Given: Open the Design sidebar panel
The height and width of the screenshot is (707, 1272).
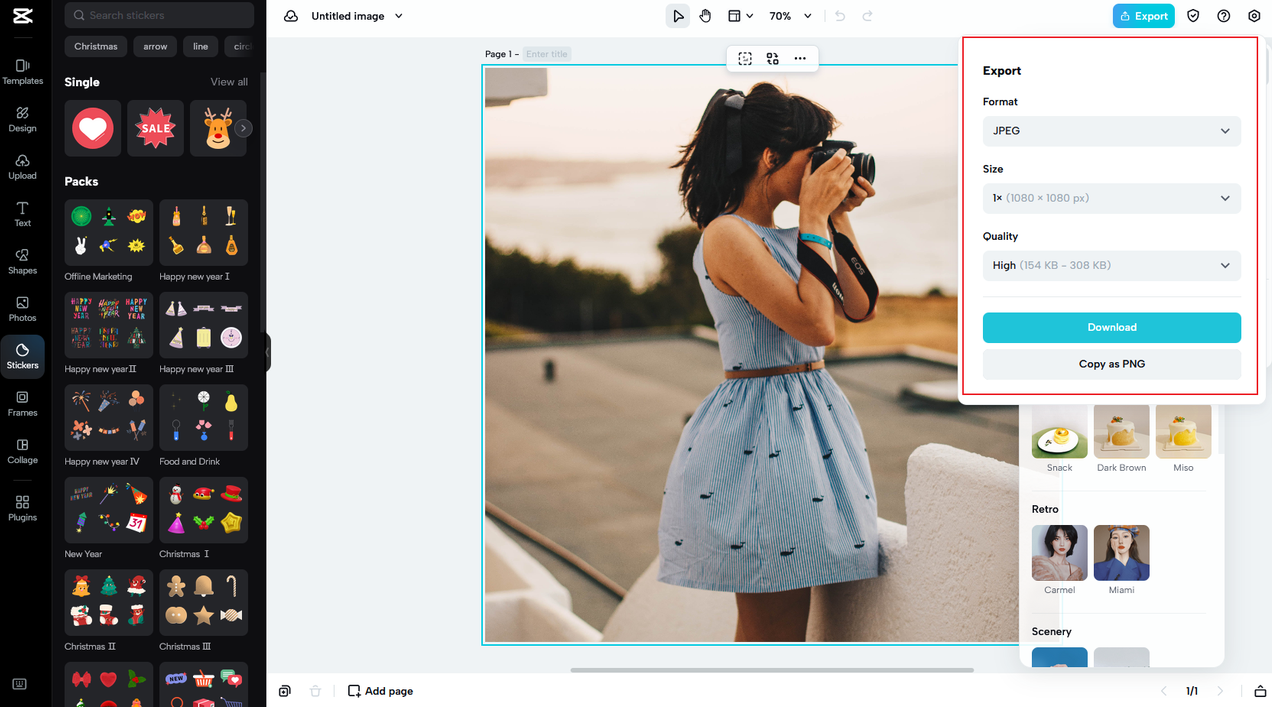Looking at the screenshot, I should coord(22,120).
